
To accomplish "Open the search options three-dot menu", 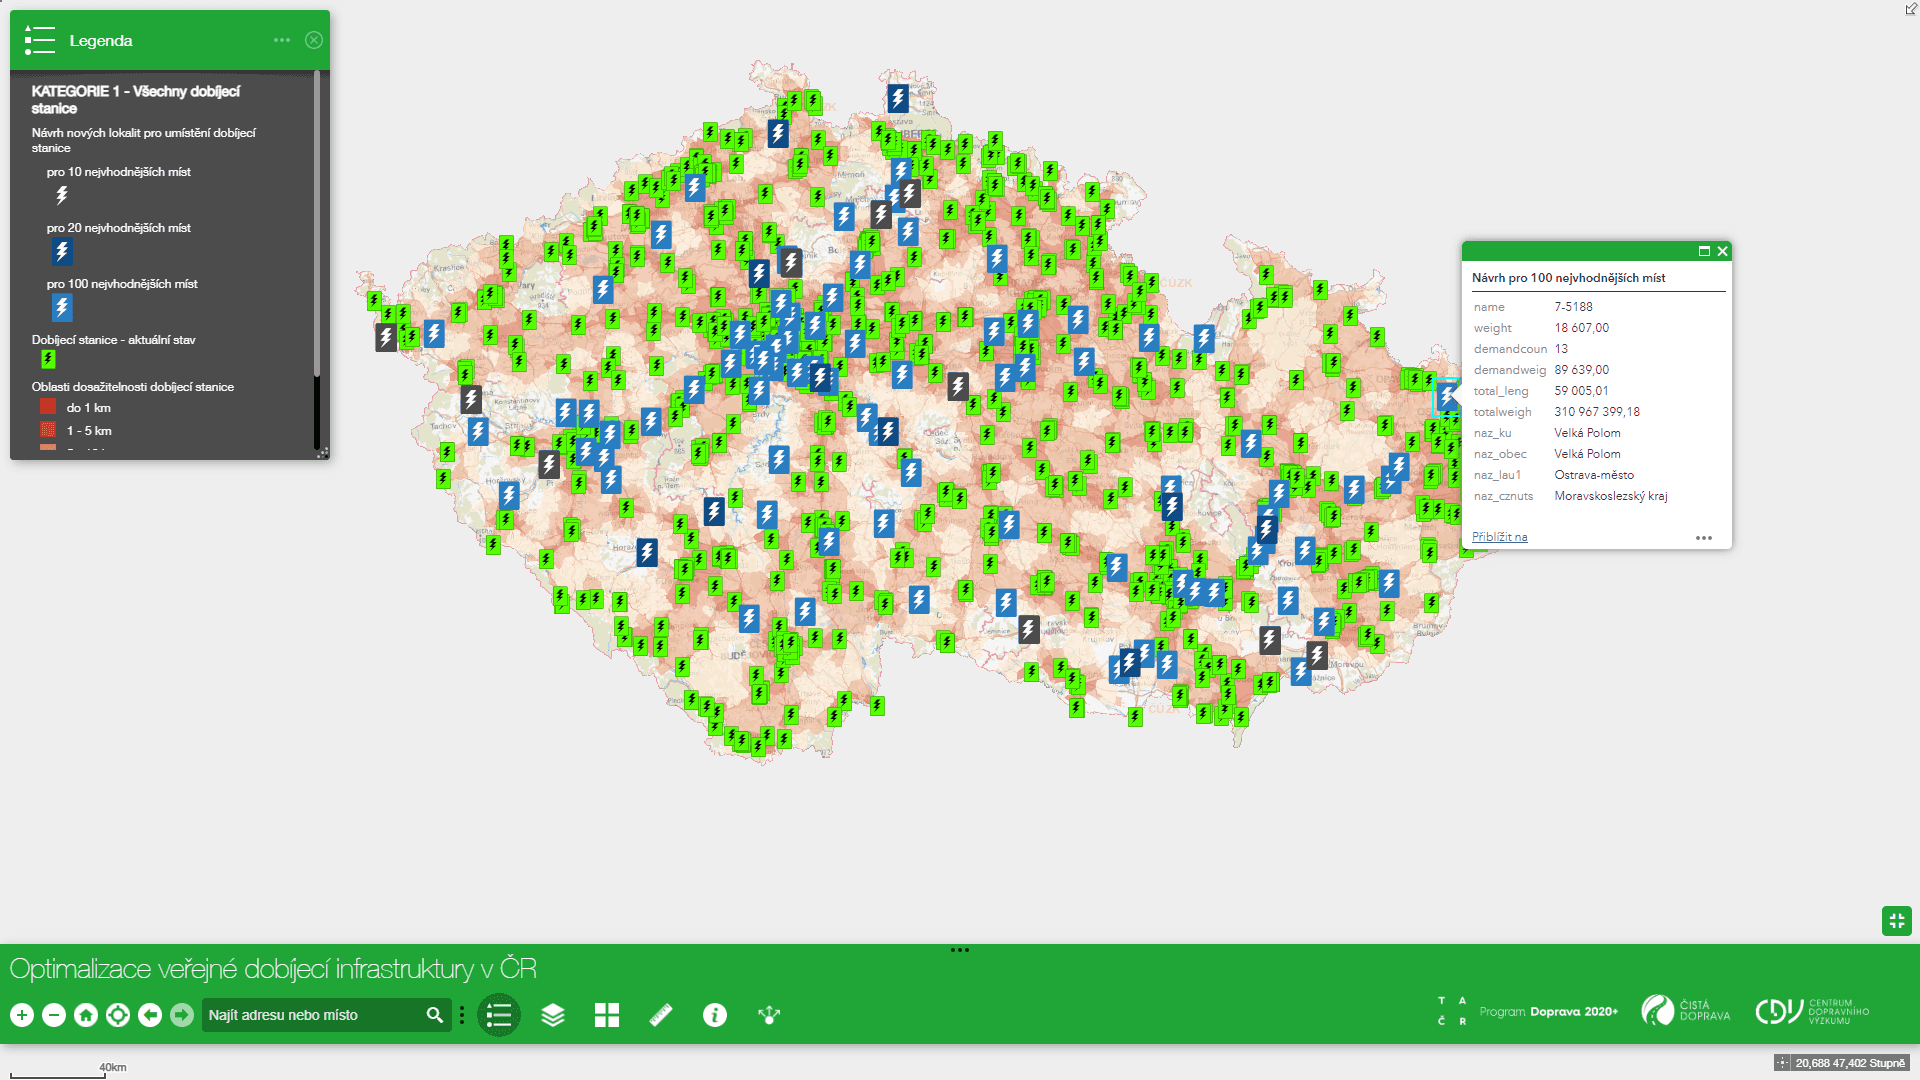I will point(461,1015).
